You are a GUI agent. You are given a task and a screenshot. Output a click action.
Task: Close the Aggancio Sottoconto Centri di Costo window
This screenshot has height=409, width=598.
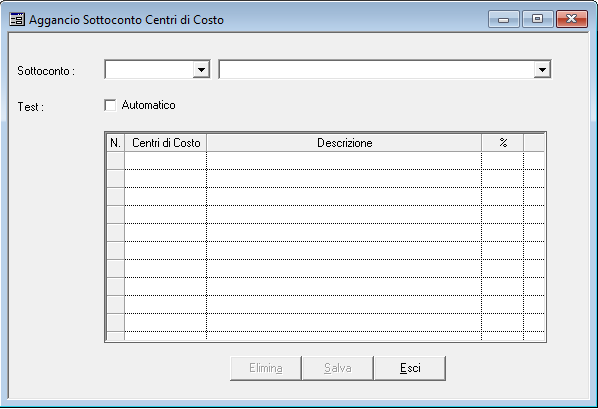[571, 19]
